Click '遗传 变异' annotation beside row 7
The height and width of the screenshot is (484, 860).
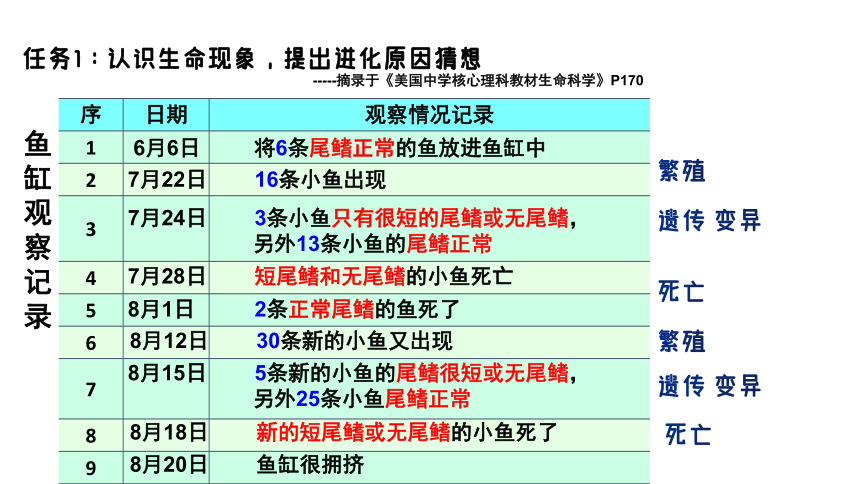tap(710, 386)
